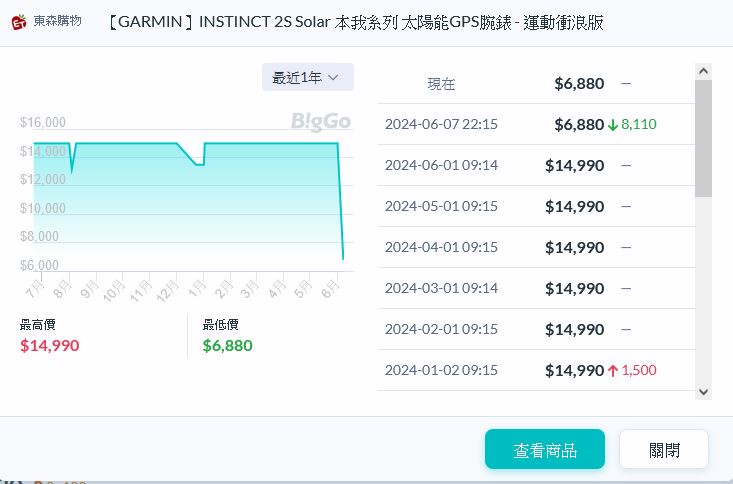Open the 最近1年 time range dropdown
The width and height of the screenshot is (733, 484).
click(307, 77)
